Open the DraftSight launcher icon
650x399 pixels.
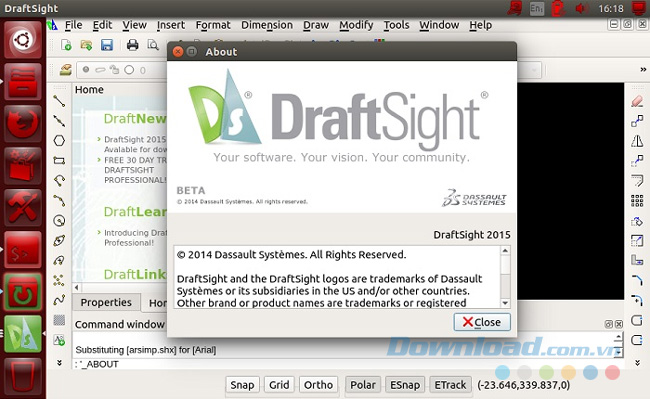23,334
